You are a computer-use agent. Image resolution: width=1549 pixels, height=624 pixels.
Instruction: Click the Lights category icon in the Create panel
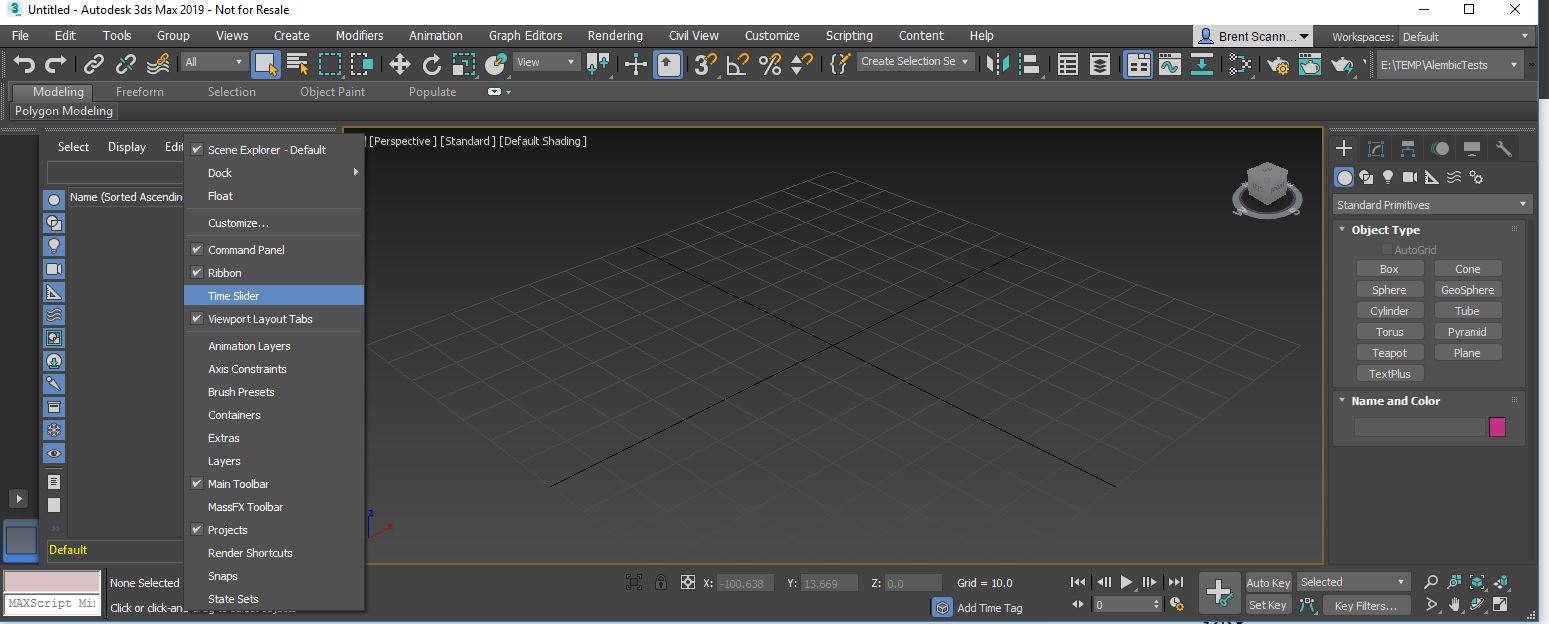coord(1388,178)
